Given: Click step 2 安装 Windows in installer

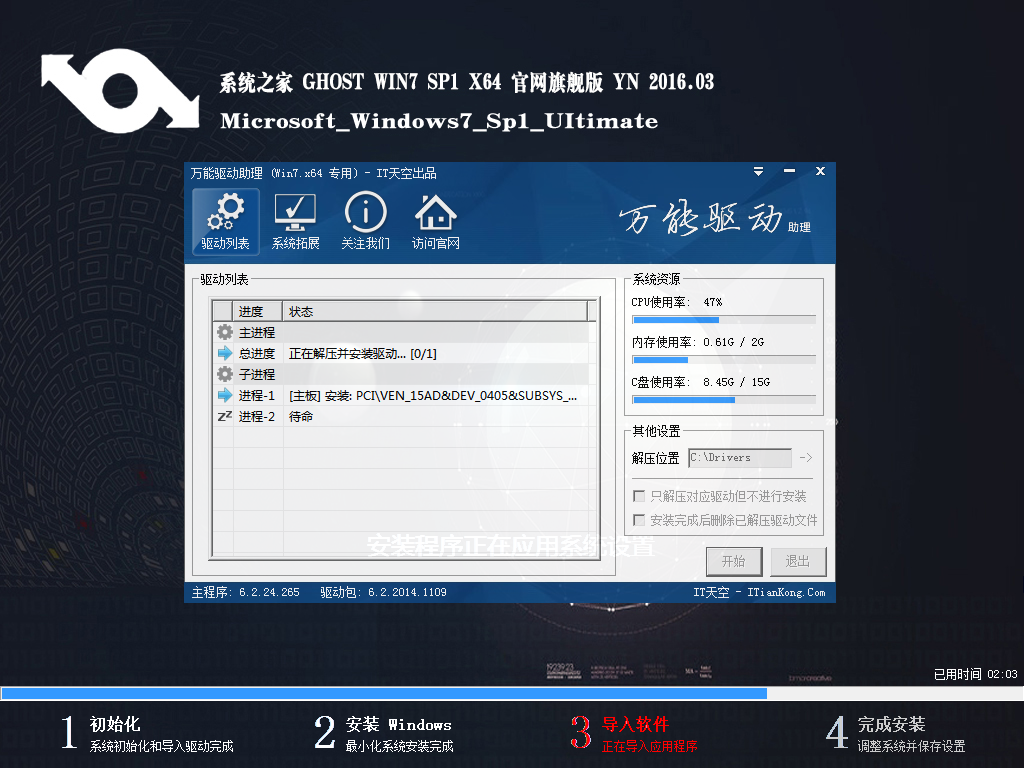Looking at the screenshot, I should (384, 733).
